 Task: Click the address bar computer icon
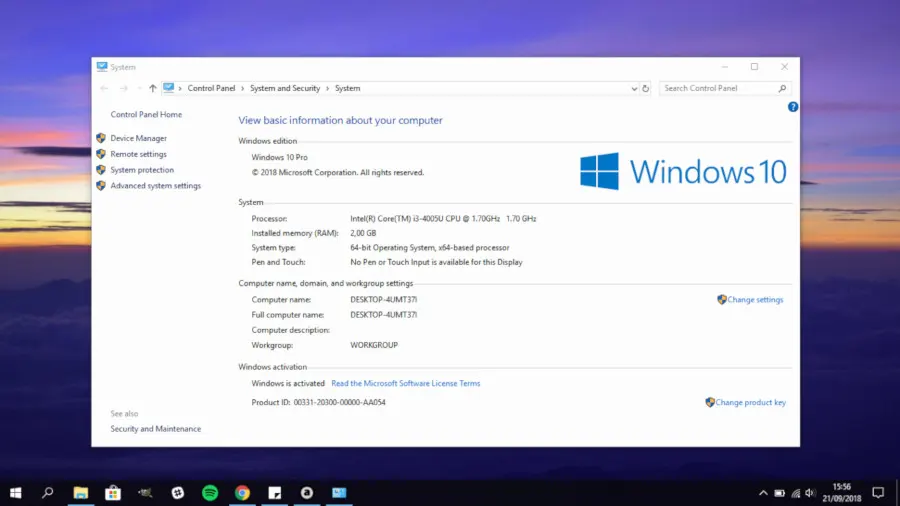(168, 88)
